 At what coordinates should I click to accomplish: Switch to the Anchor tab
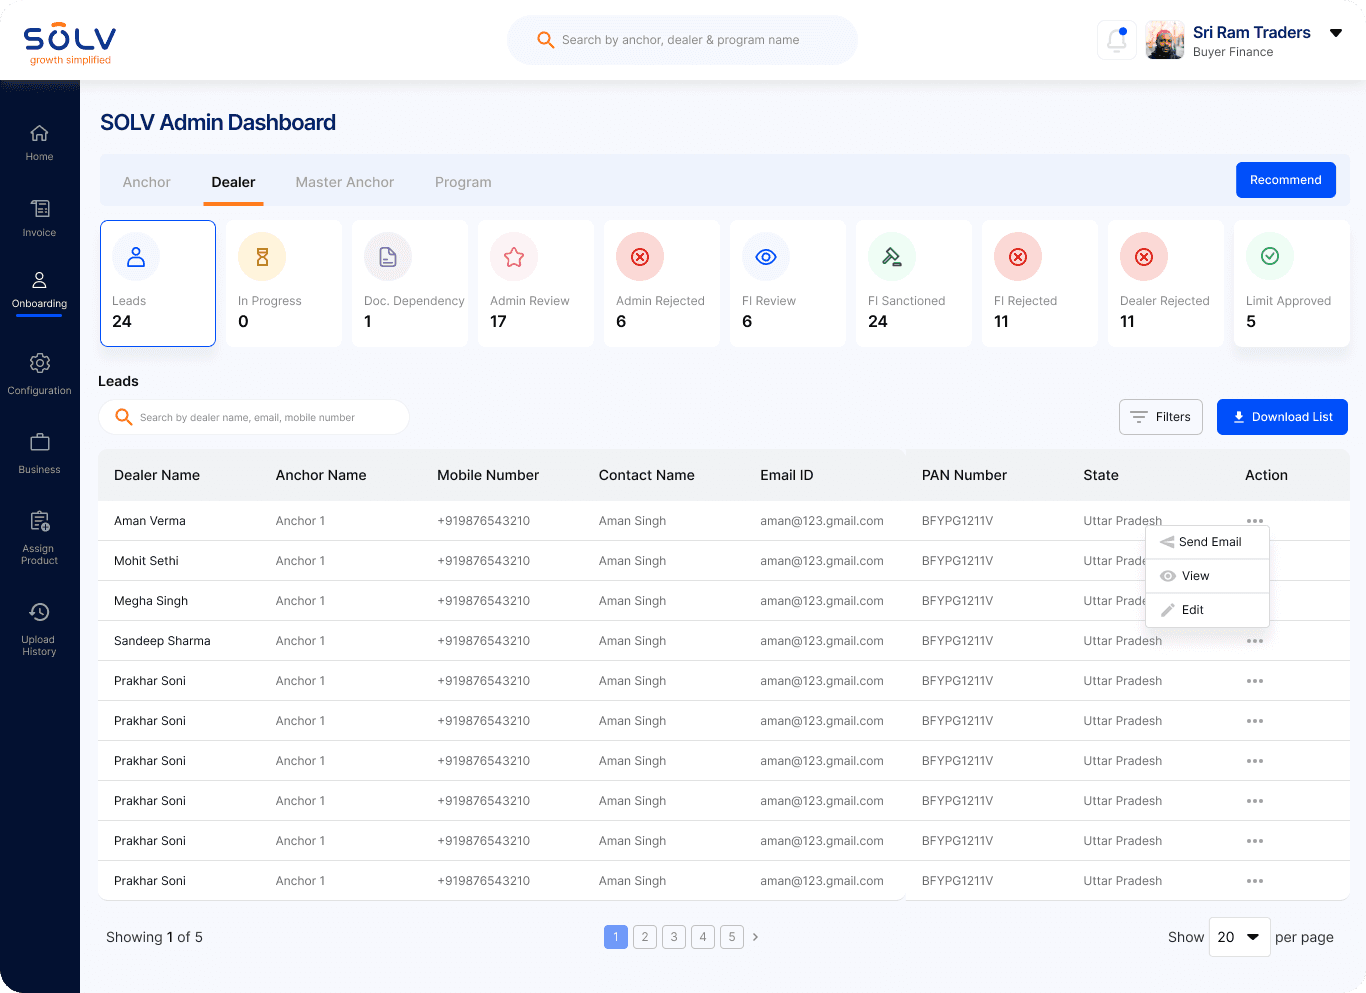[x=147, y=182]
